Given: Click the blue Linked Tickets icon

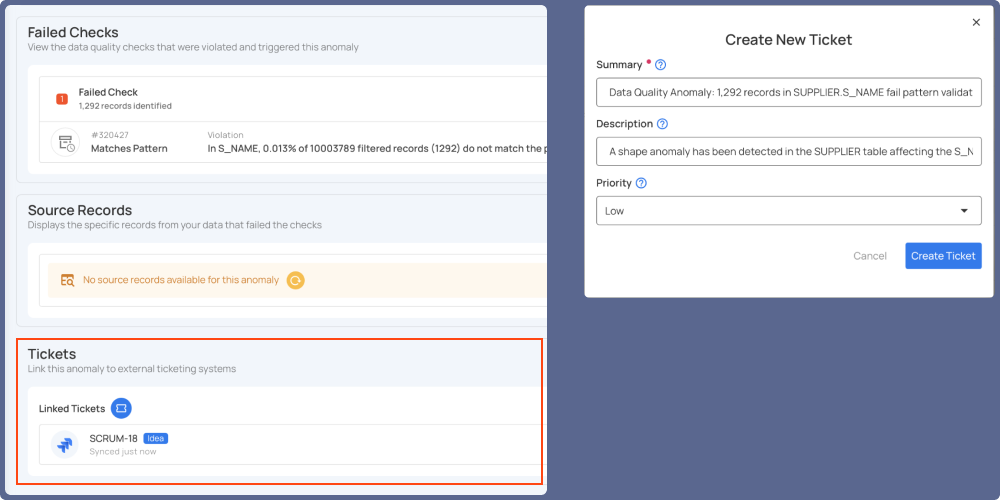Looking at the screenshot, I should click(121, 408).
